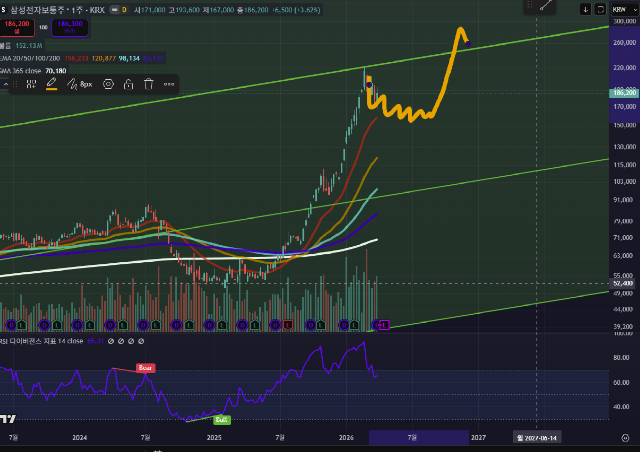640x452 pixels.
Task: Click the 80.00 RSI scale label
Action: (x=621, y=357)
